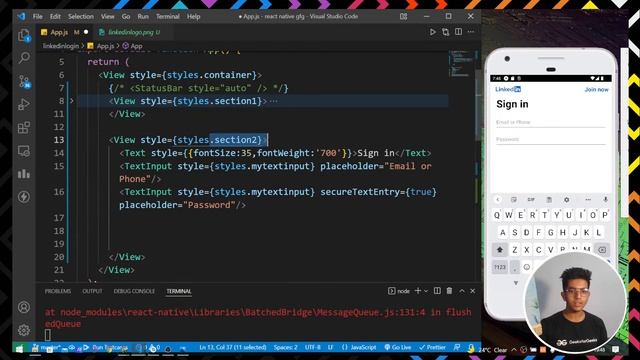This screenshot has width=640, height=360.
Task: Tap the emoji key on phone keyboard
Action: [x=527, y=267]
